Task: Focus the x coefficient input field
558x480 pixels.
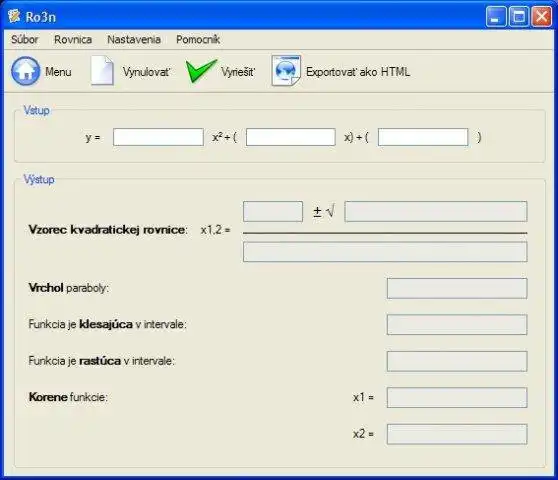Action: click(x=291, y=137)
